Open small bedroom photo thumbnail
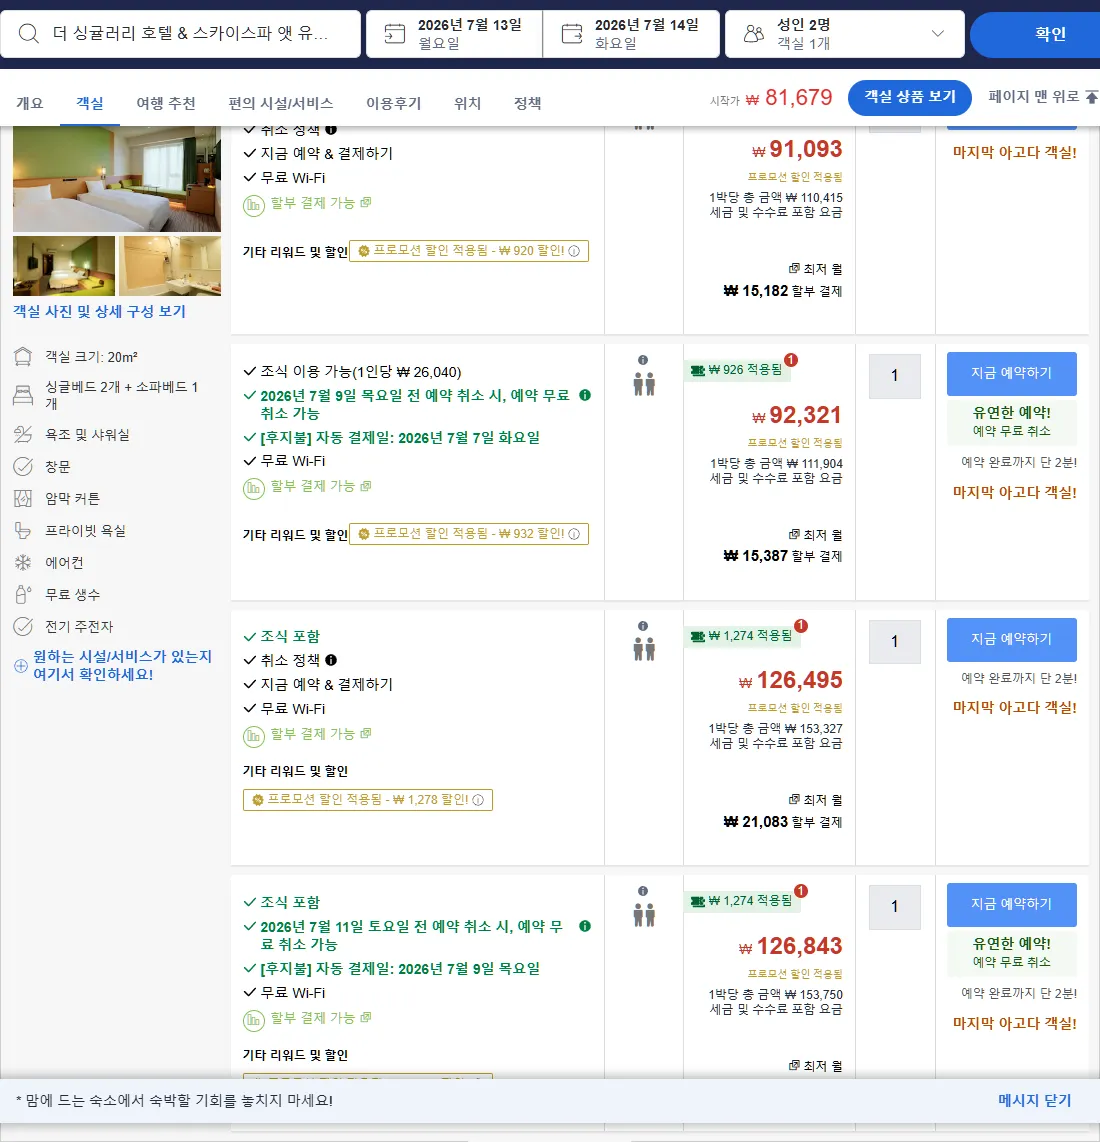The height and width of the screenshot is (1142, 1100). pos(64,265)
